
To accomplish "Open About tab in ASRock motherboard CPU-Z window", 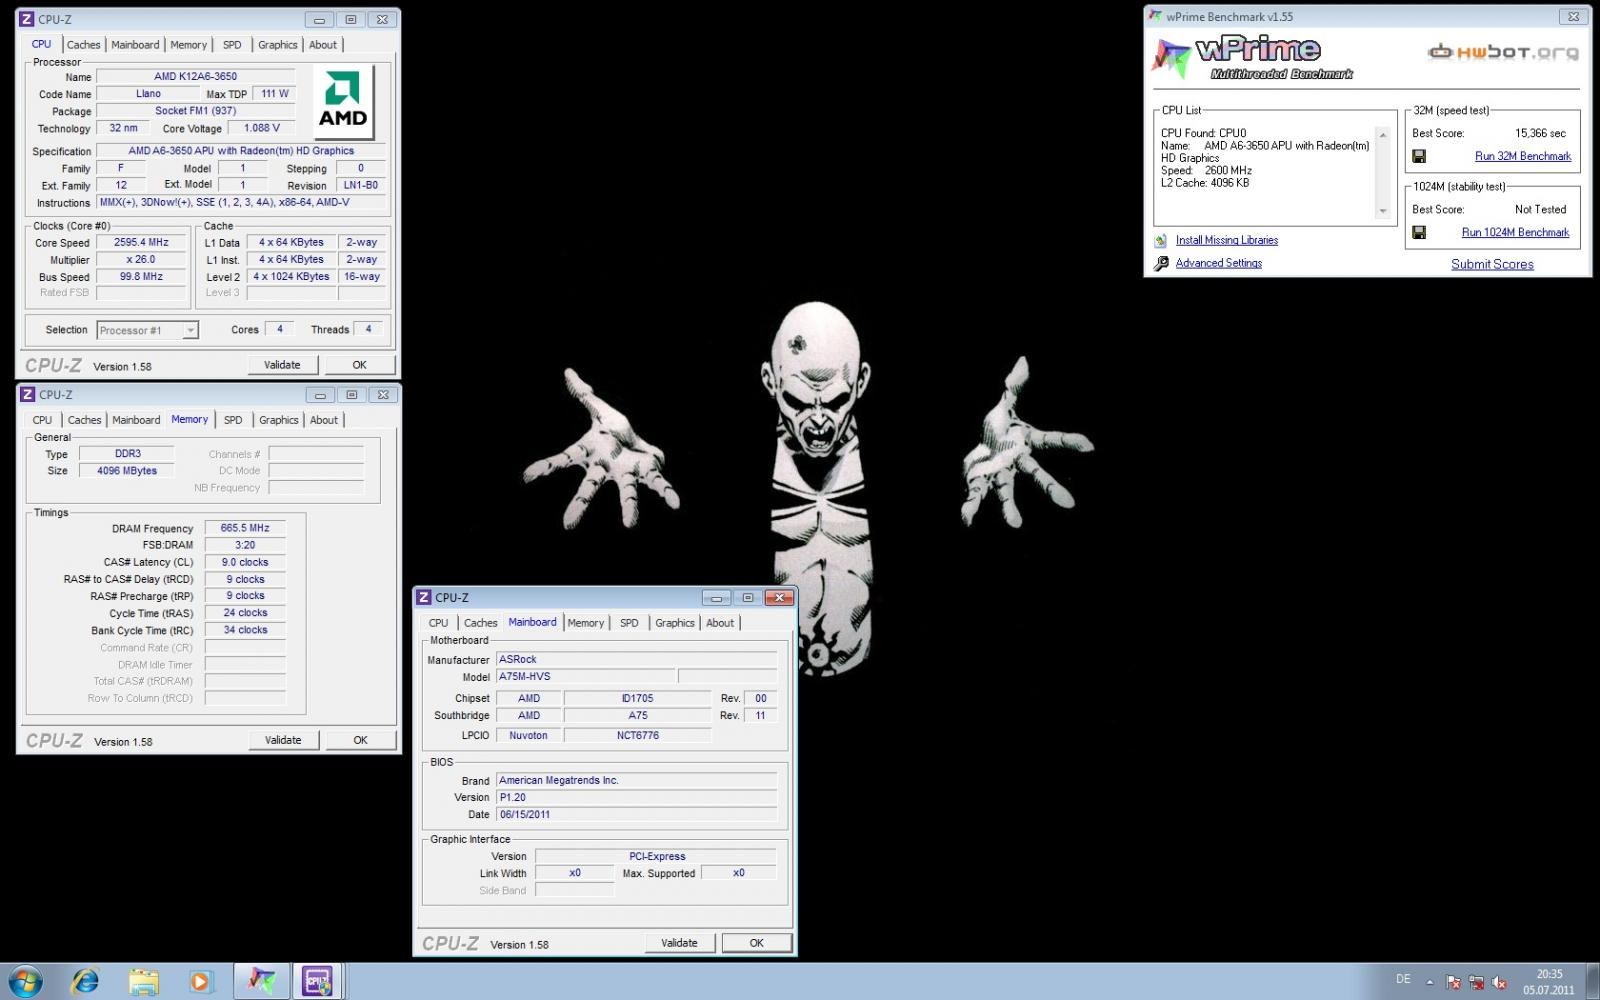I will click(x=720, y=623).
